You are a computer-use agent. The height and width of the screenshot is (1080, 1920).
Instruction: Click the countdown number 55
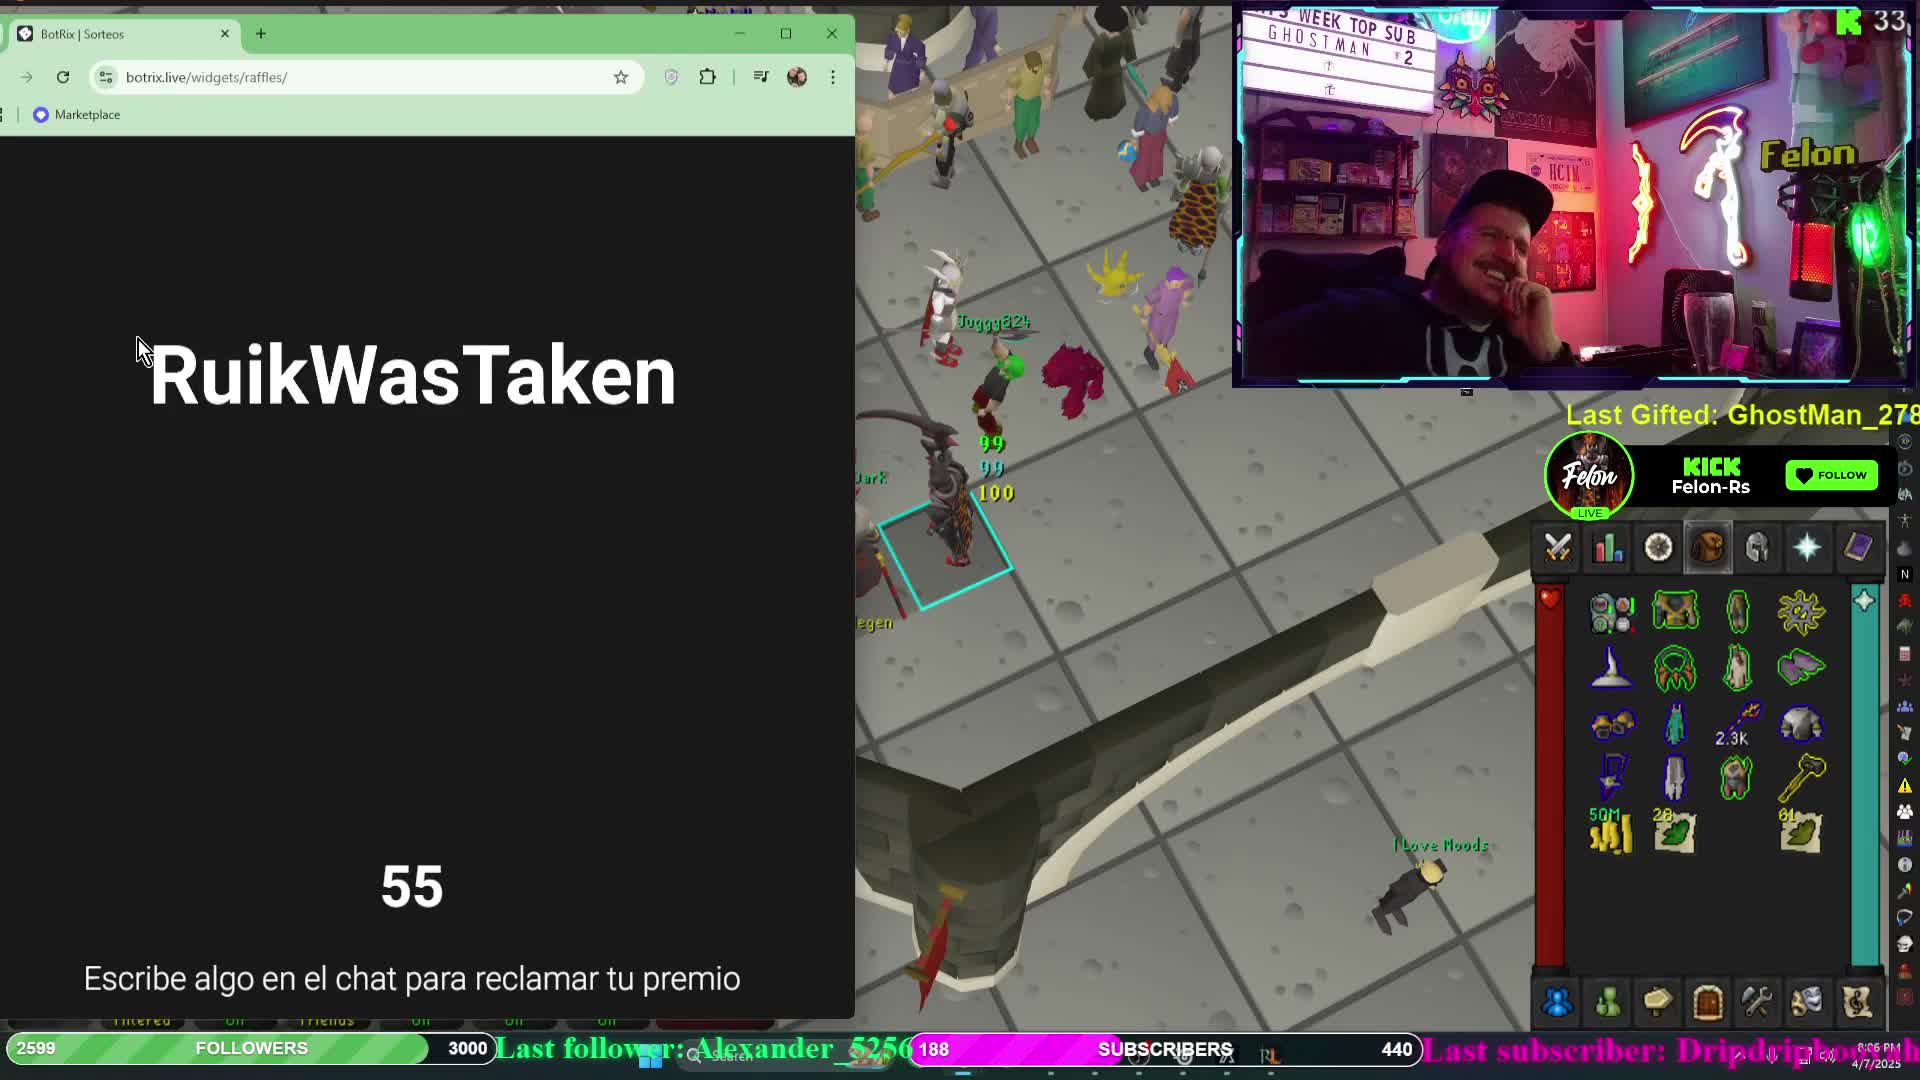pyautogui.click(x=412, y=886)
